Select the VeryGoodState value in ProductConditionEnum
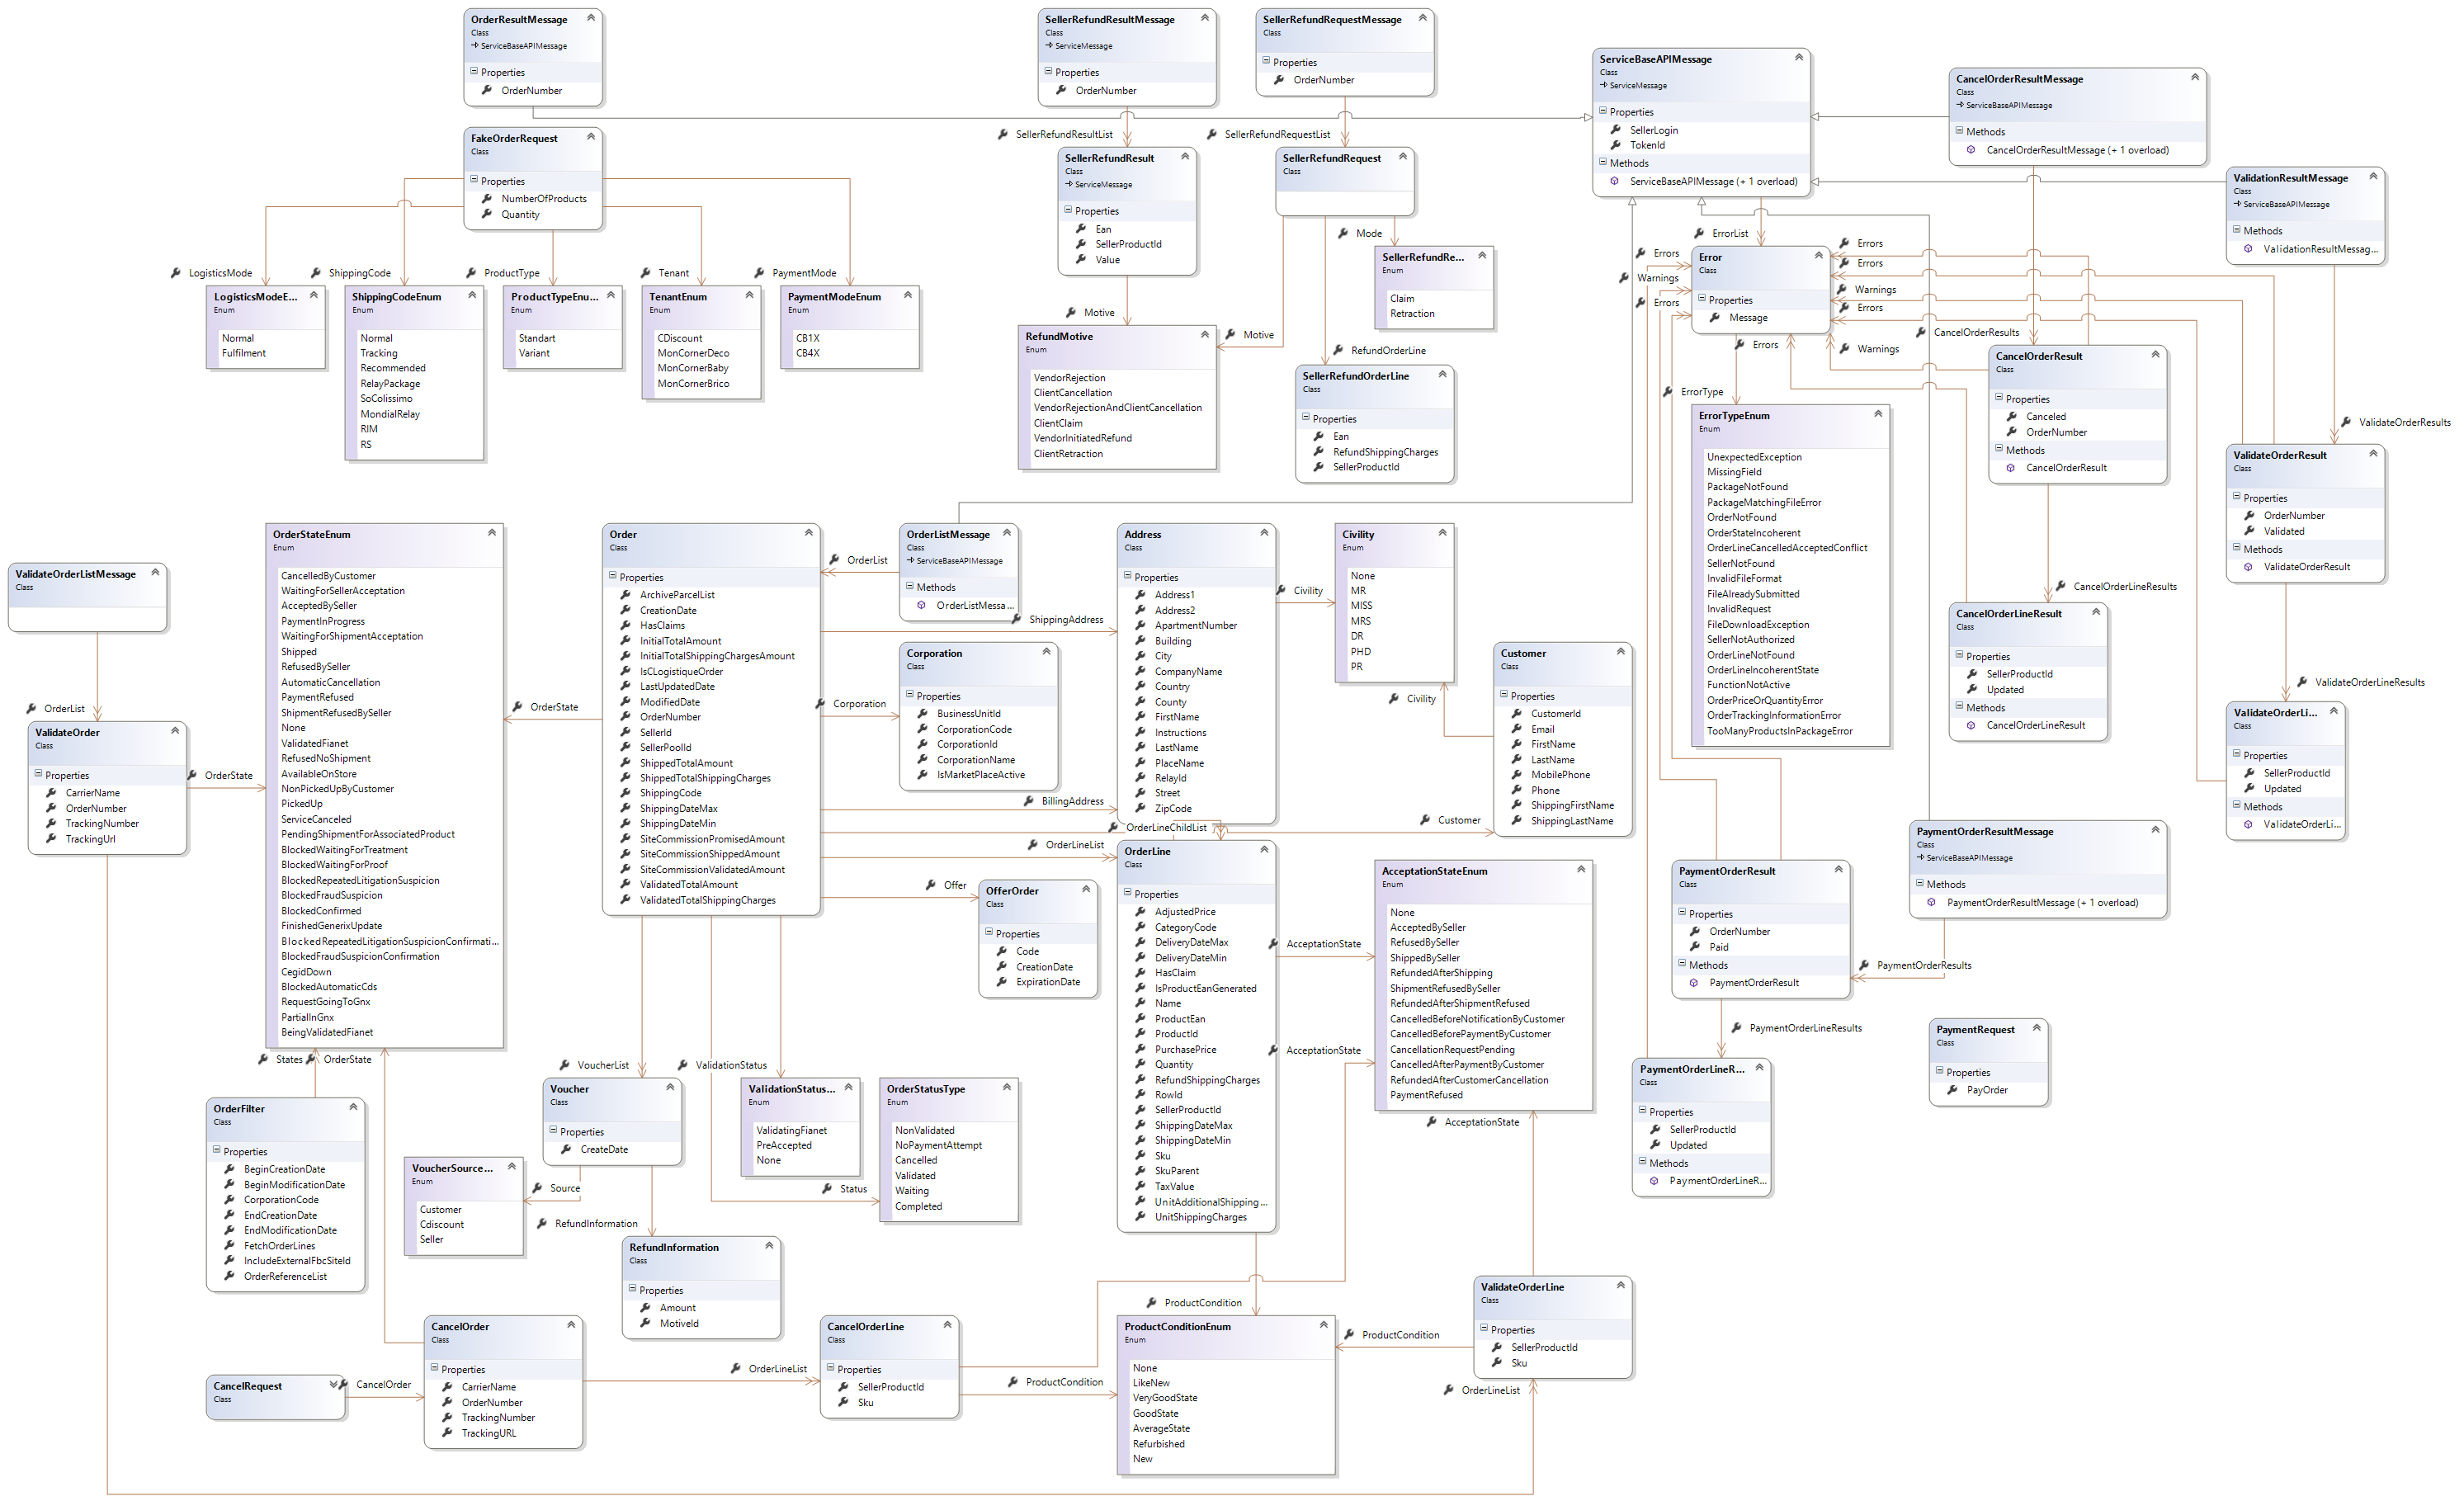 click(1164, 1398)
